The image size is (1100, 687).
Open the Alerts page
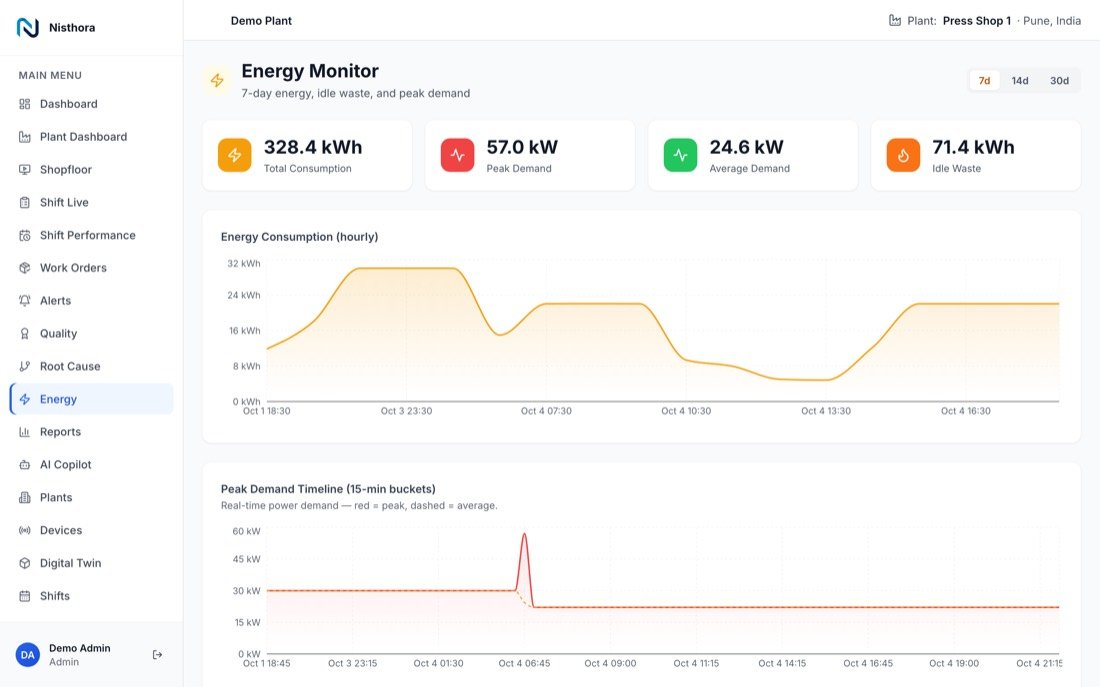92,301
